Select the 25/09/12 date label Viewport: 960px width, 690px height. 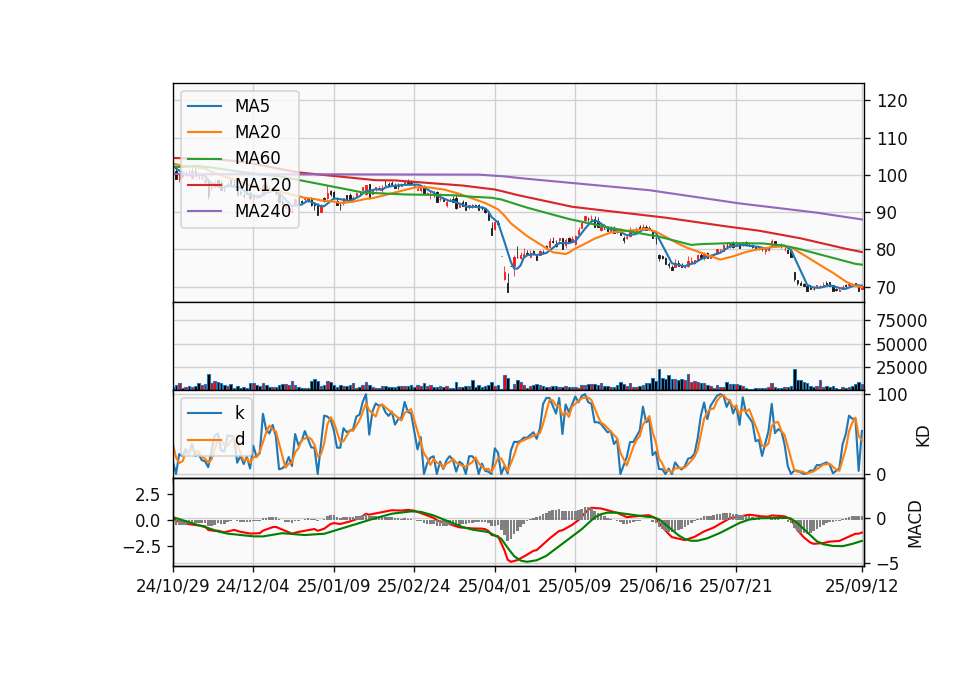862,586
